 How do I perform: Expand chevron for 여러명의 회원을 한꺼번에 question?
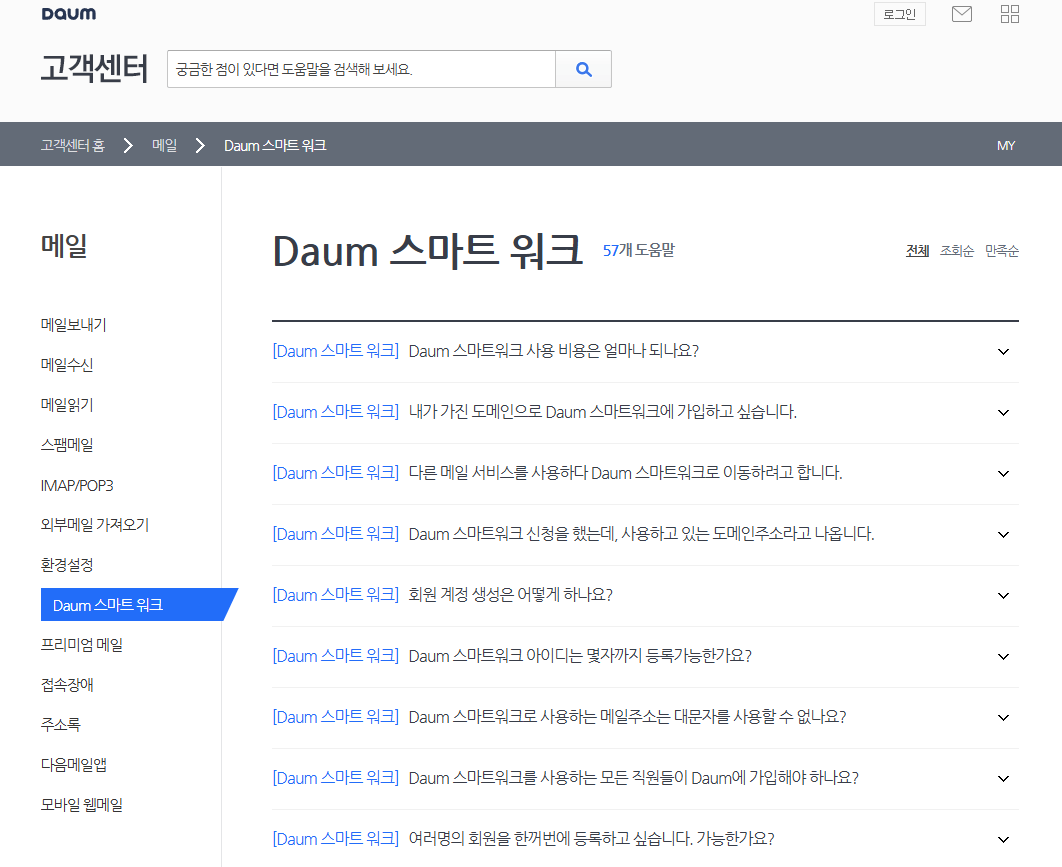coord(1003,839)
